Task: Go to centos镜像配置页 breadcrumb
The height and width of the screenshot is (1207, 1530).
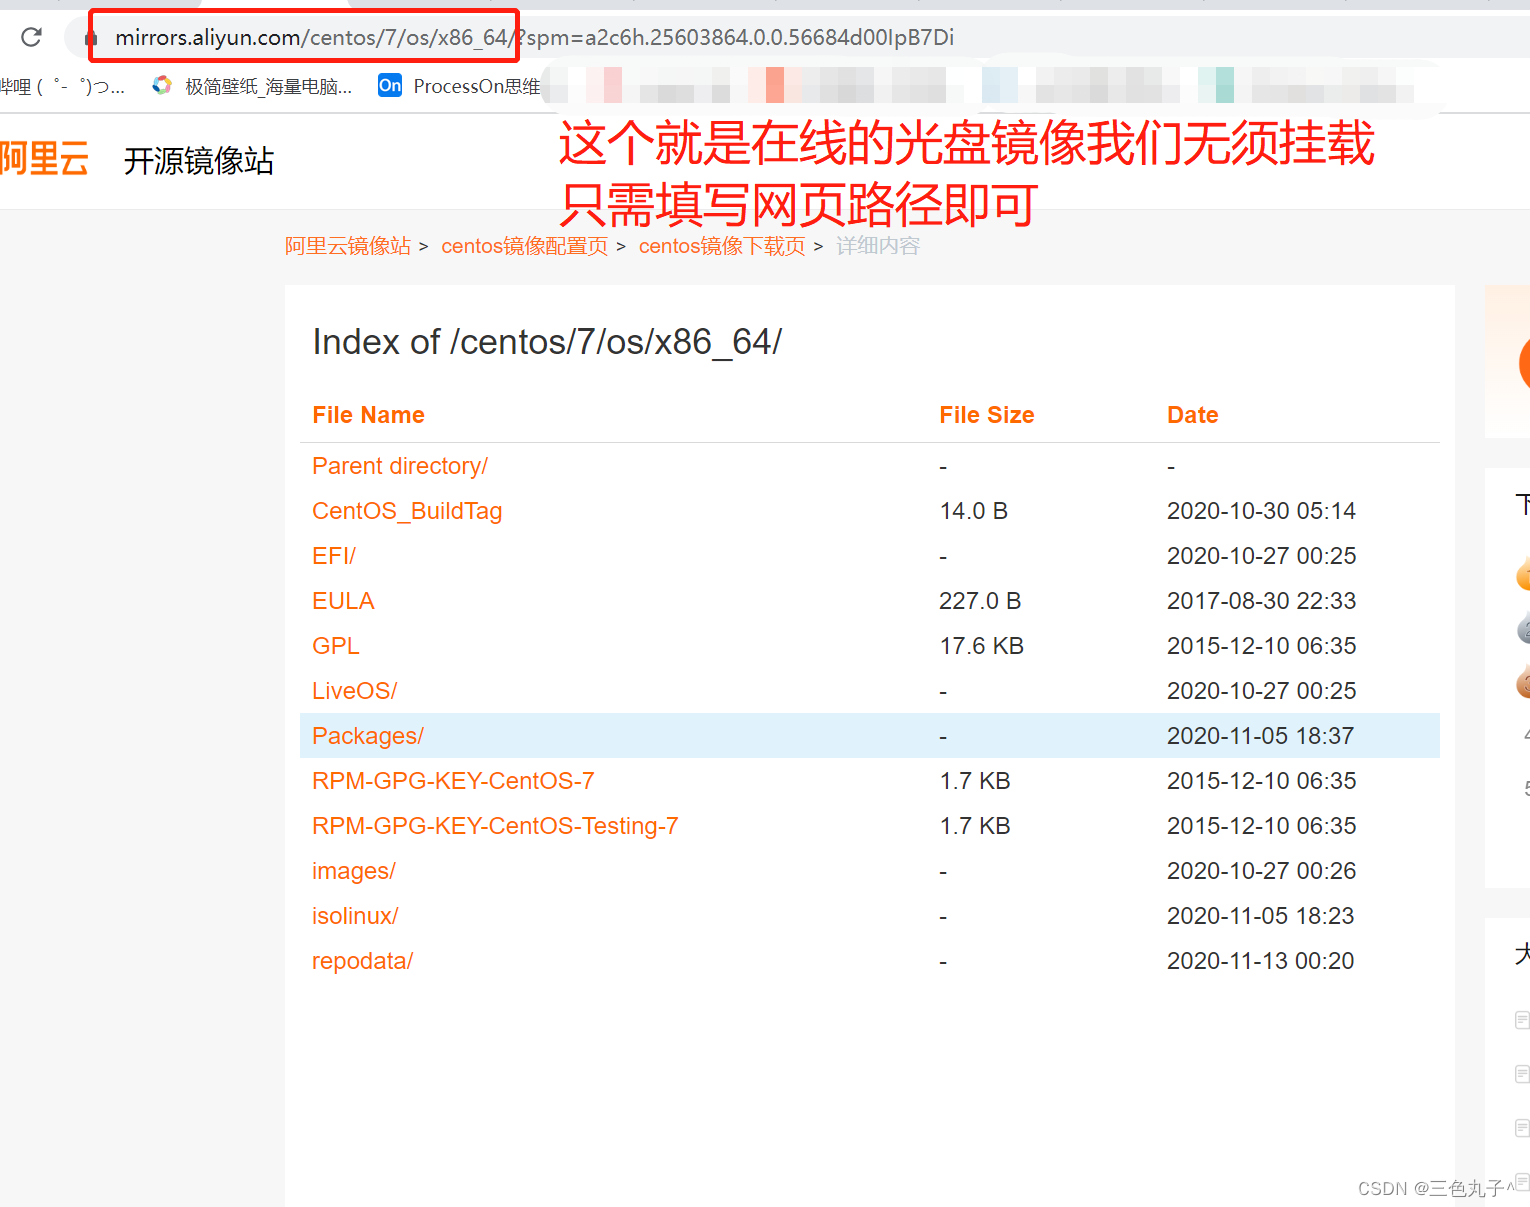Action: pos(525,246)
